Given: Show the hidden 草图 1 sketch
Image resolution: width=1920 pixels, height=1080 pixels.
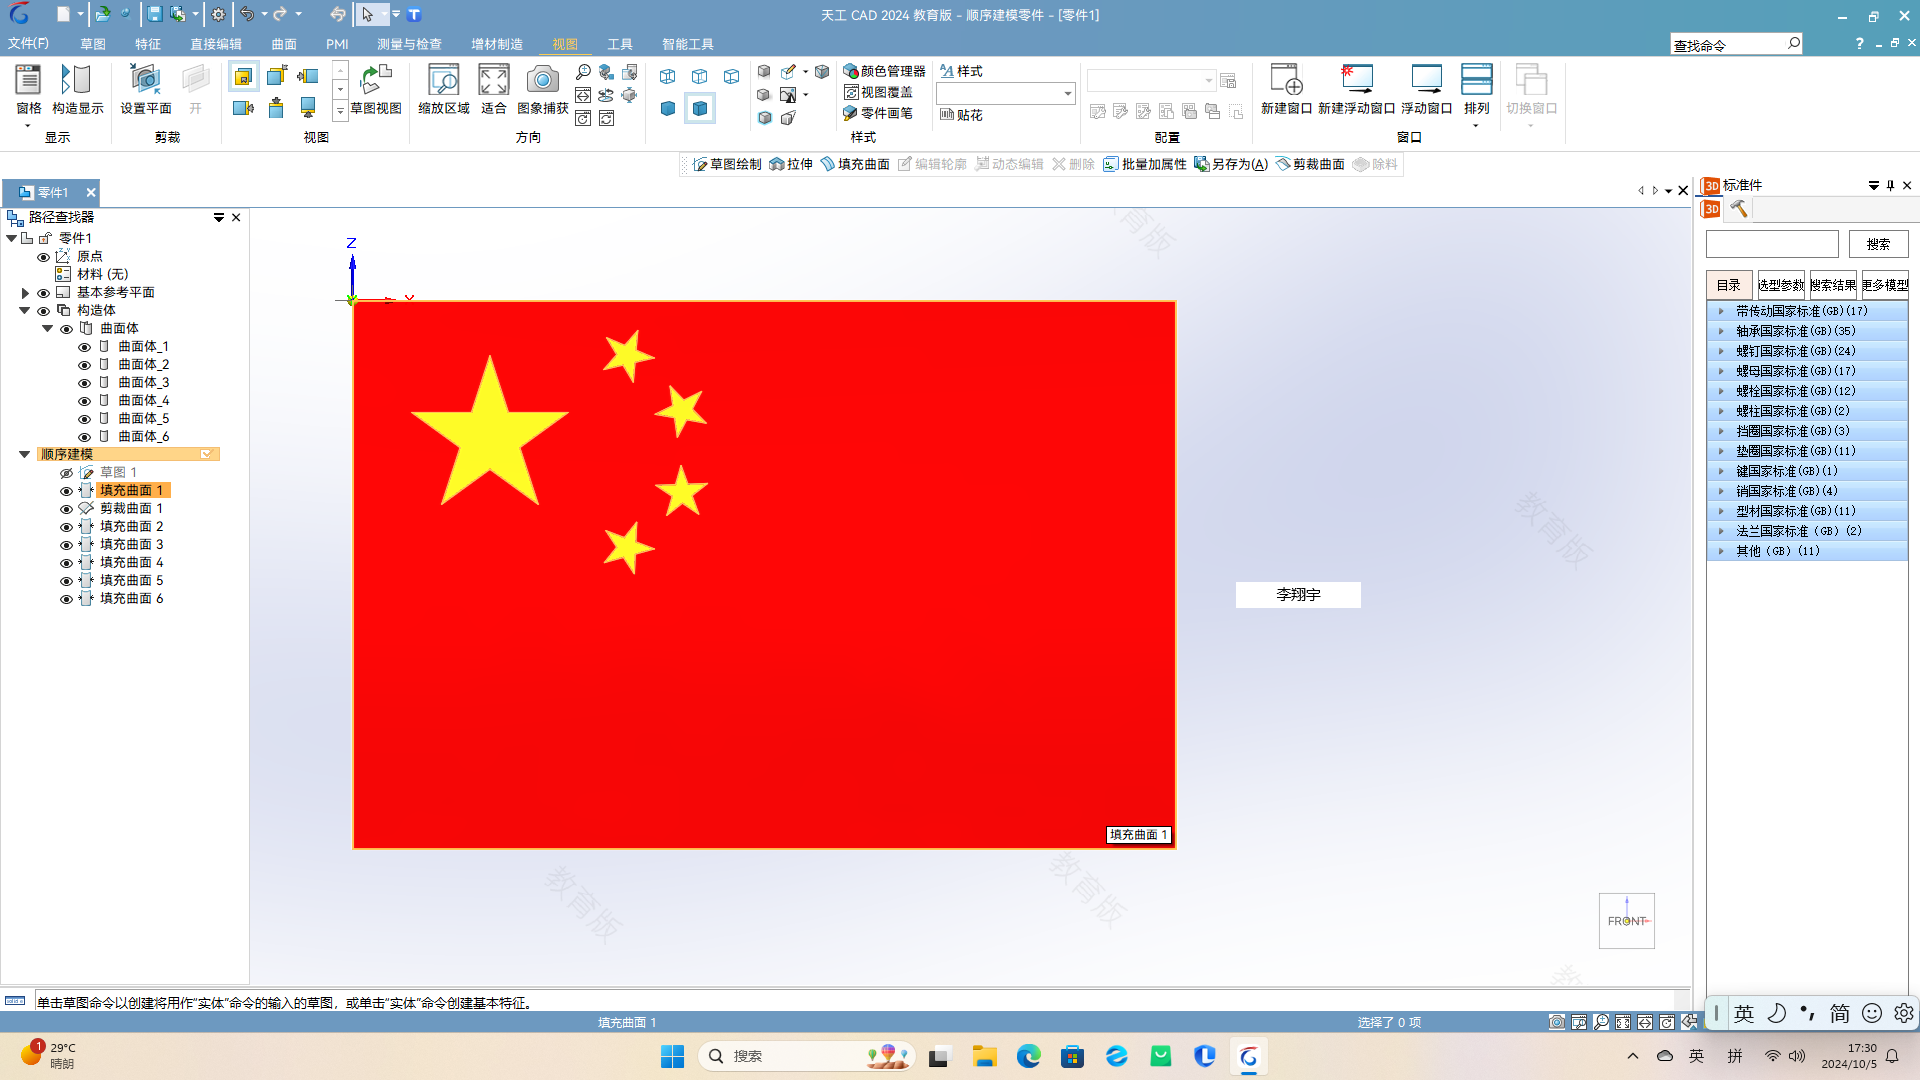Looking at the screenshot, I should (66, 473).
